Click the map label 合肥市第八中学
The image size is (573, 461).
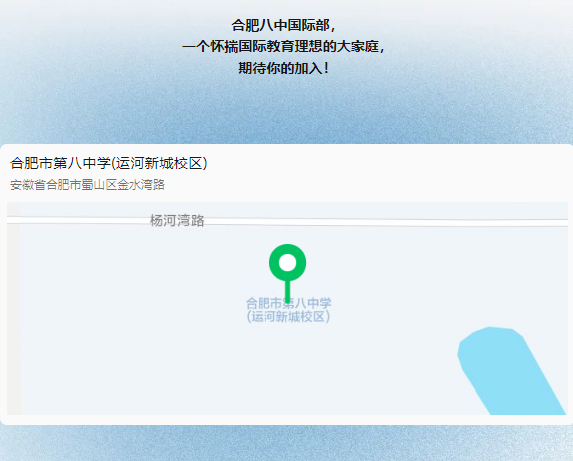[288, 303]
